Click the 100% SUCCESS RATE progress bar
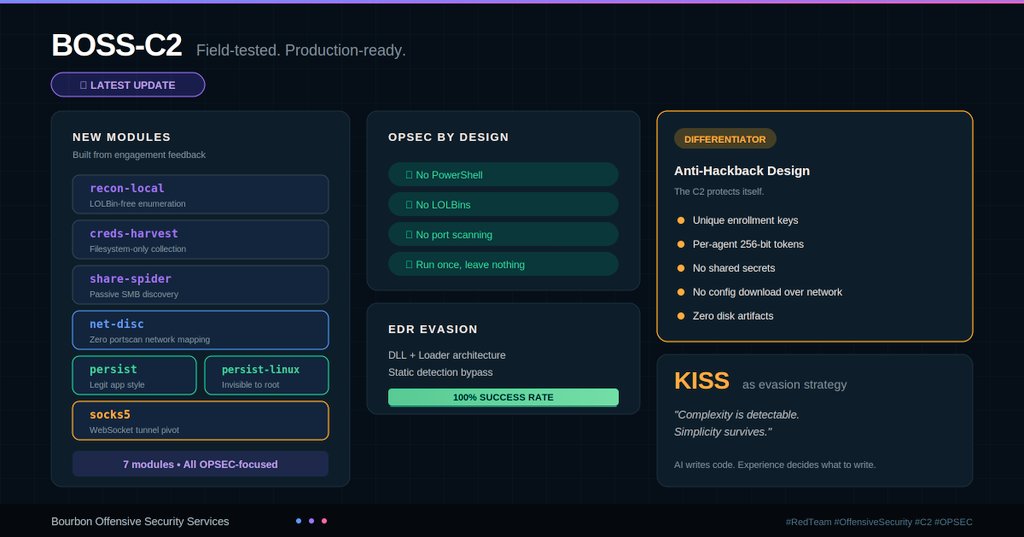The width and height of the screenshot is (1024, 537). tap(503, 397)
